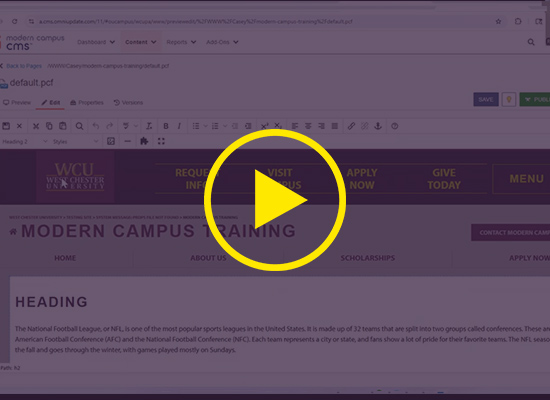This screenshot has height=400, width=550.
Task: Open editor help question mark icon
Action: coord(395,126)
